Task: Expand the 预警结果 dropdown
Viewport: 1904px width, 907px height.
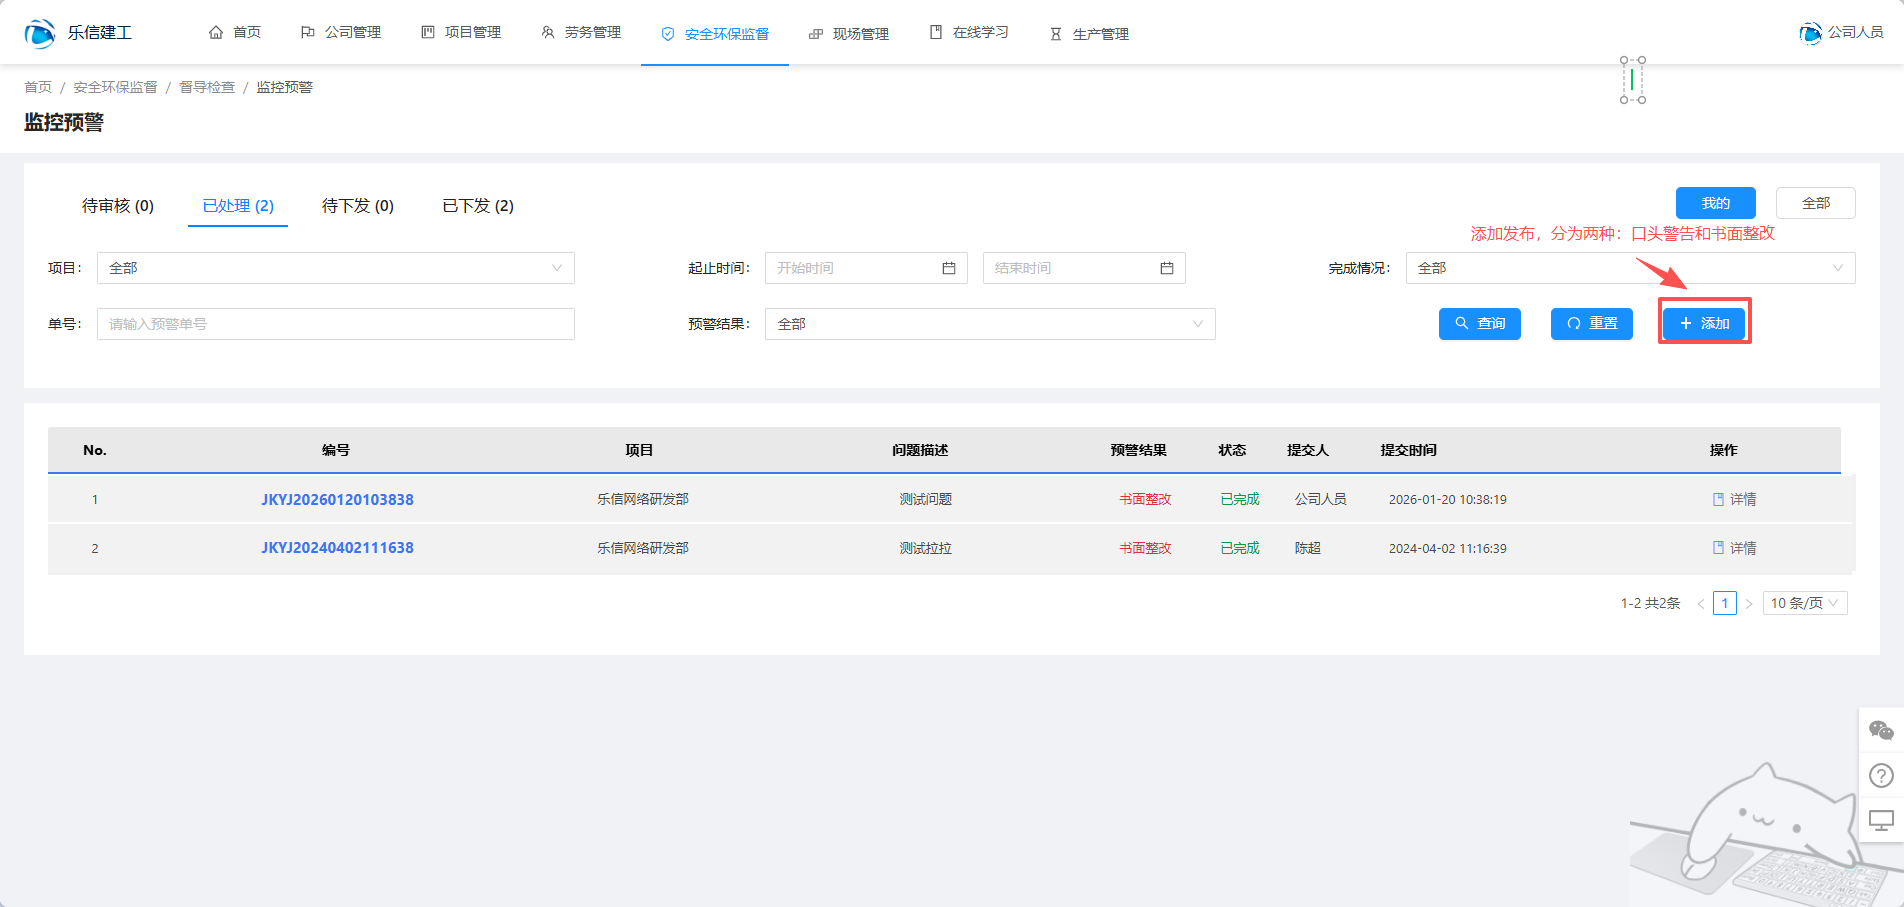Action: (990, 324)
